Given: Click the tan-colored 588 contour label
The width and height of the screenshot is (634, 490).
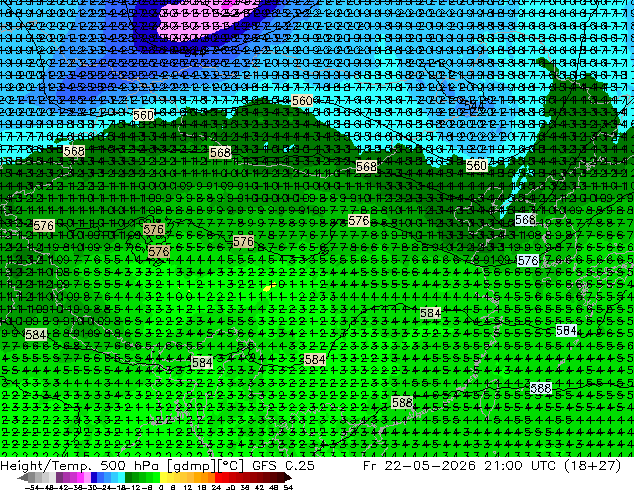Looking at the screenshot, I should (x=402, y=402).
